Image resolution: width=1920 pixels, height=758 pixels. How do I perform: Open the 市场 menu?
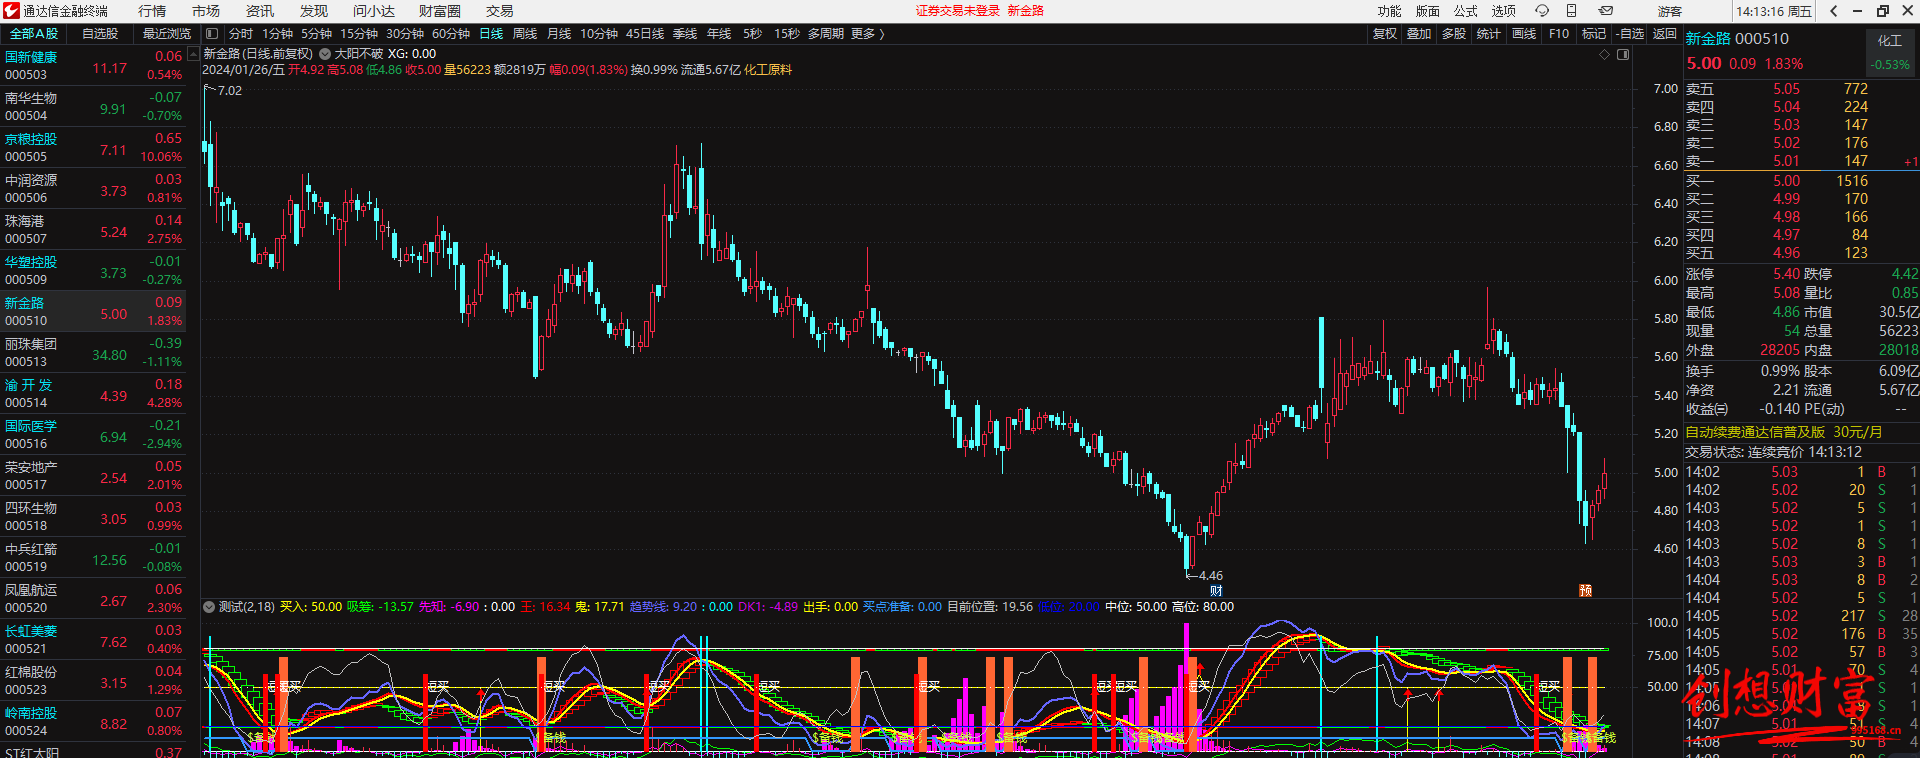point(206,11)
